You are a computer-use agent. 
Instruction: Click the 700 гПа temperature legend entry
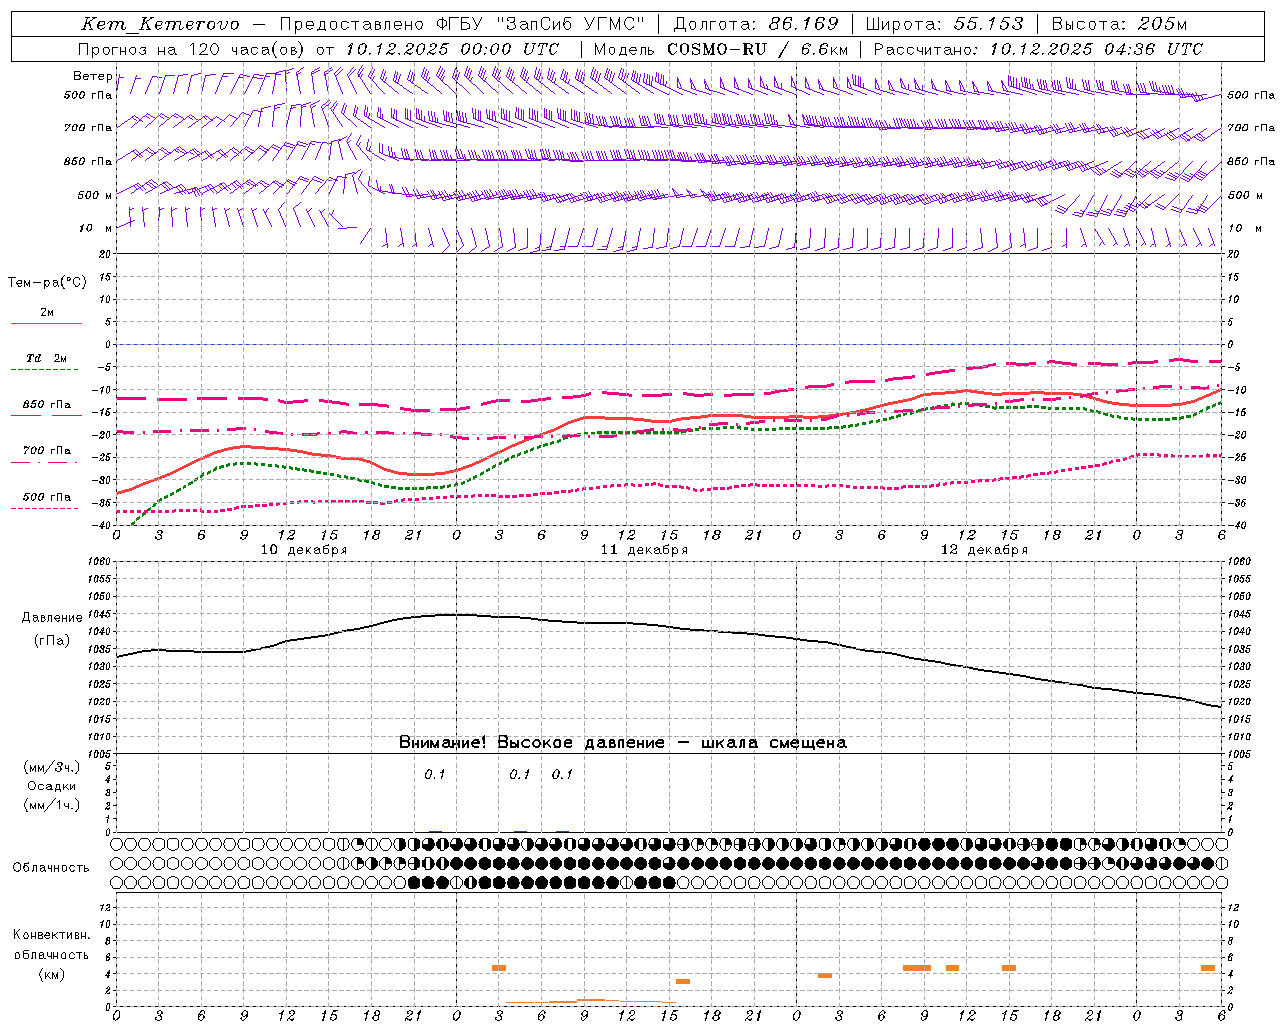[x=47, y=451]
